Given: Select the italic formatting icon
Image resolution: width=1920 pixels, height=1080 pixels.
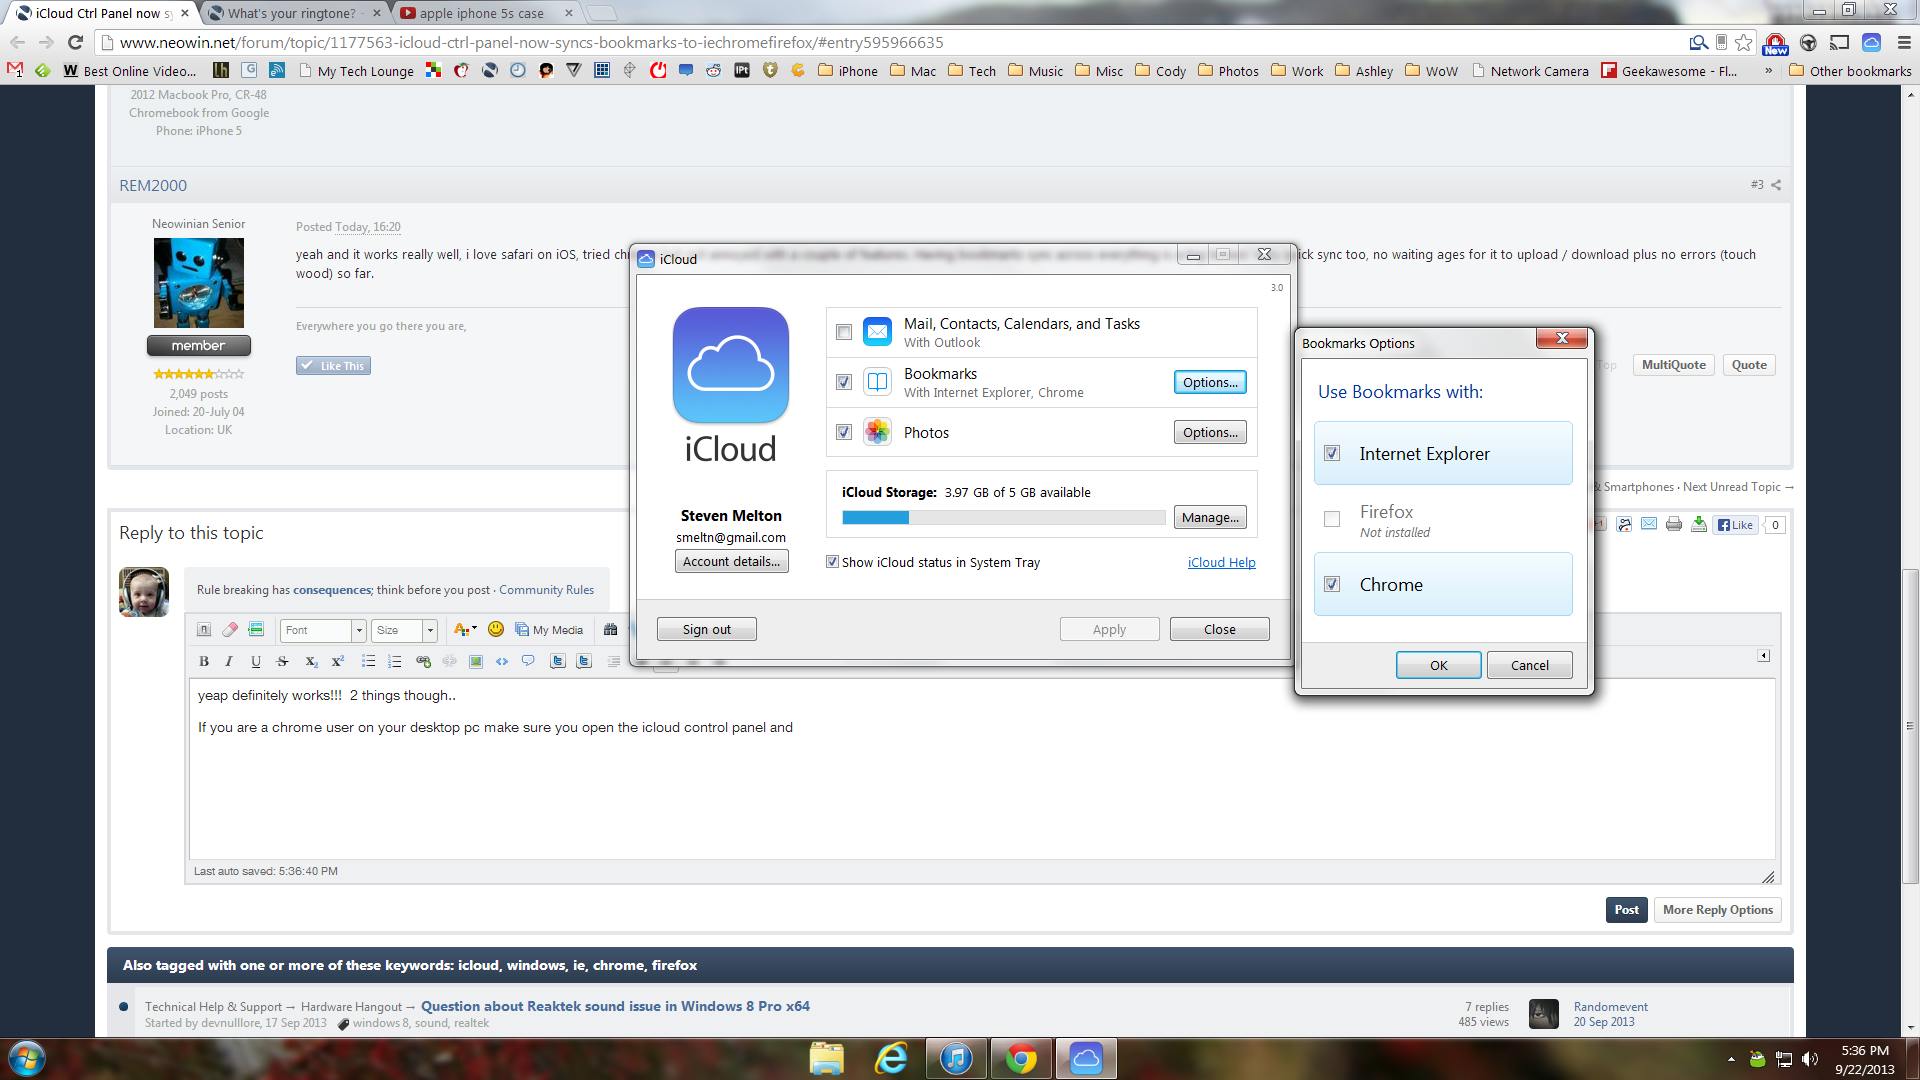Looking at the screenshot, I should [229, 661].
